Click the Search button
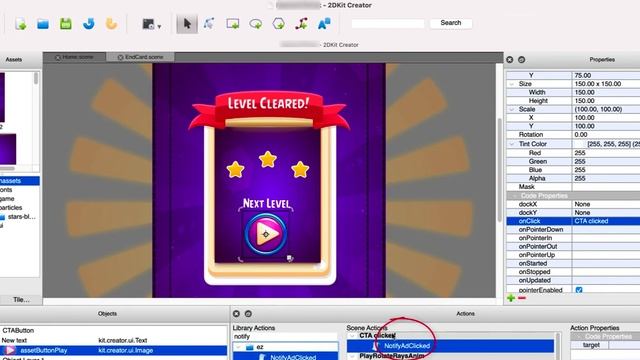This screenshot has width=640, height=360. point(451,23)
